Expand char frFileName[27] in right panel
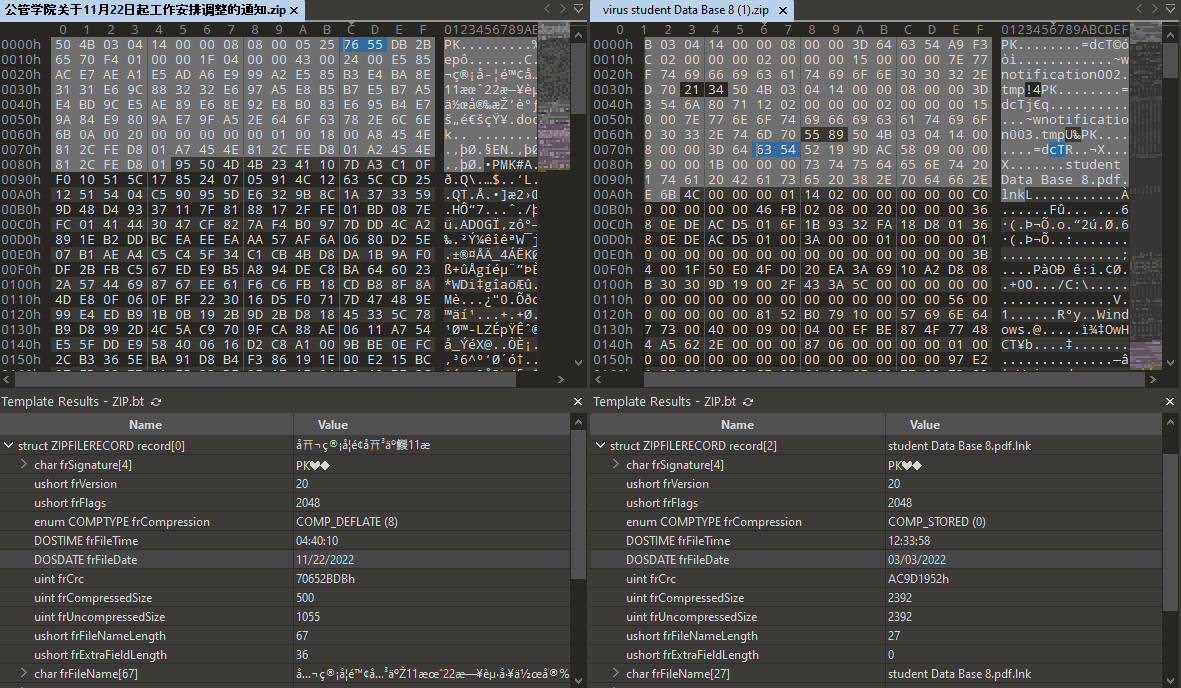 [x=616, y=674]
